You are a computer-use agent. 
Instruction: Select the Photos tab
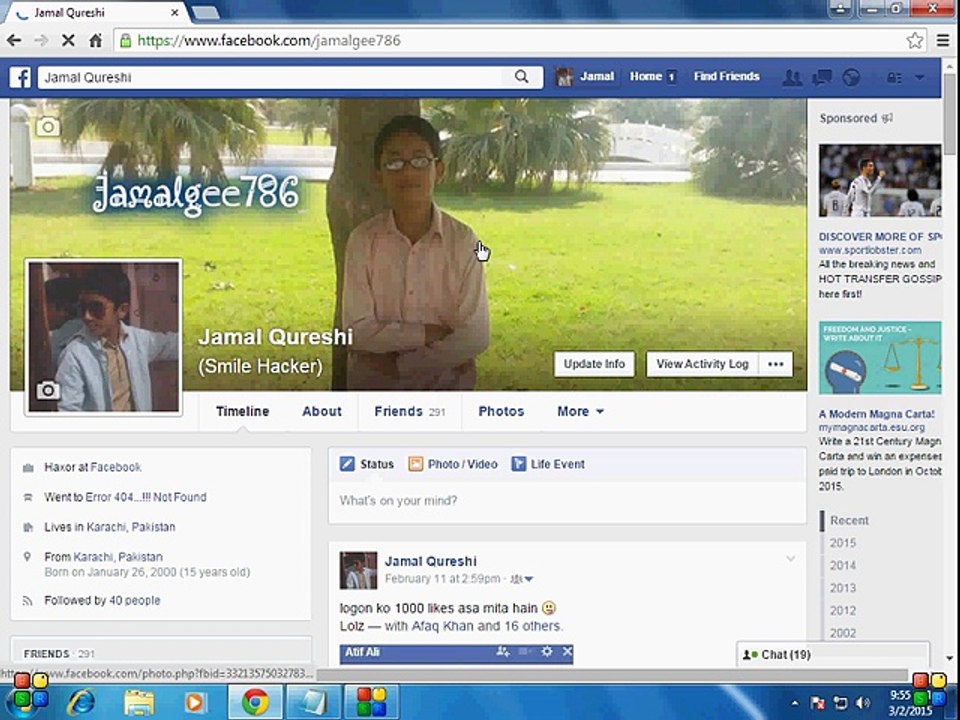501,411
